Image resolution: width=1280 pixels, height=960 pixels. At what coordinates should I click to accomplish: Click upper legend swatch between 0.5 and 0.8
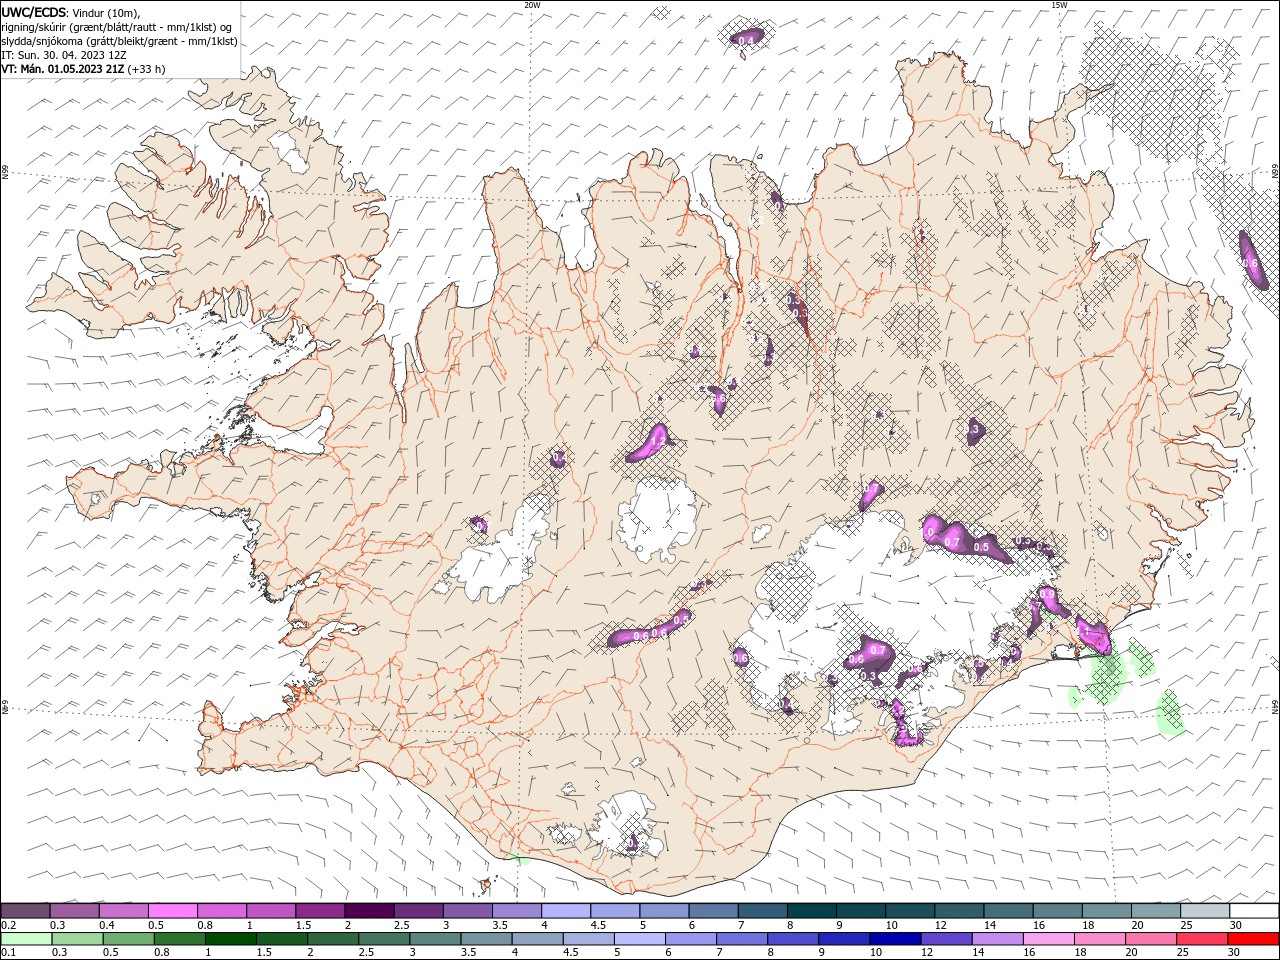click(173, 911)
